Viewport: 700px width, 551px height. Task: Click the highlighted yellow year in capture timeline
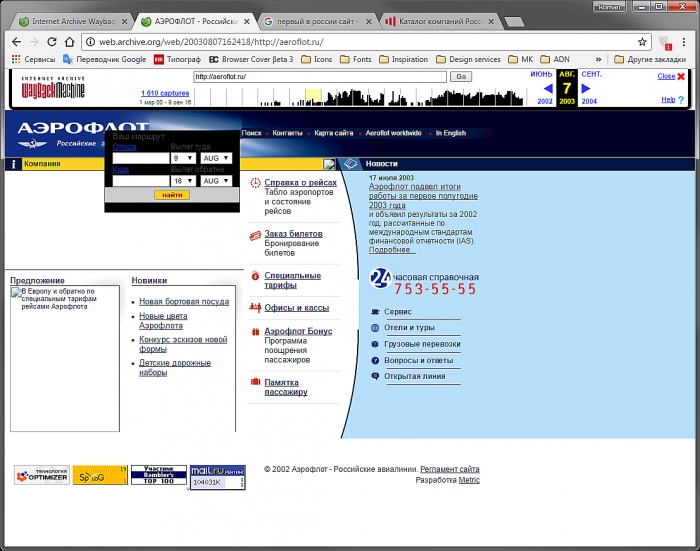tap(313, 97)
